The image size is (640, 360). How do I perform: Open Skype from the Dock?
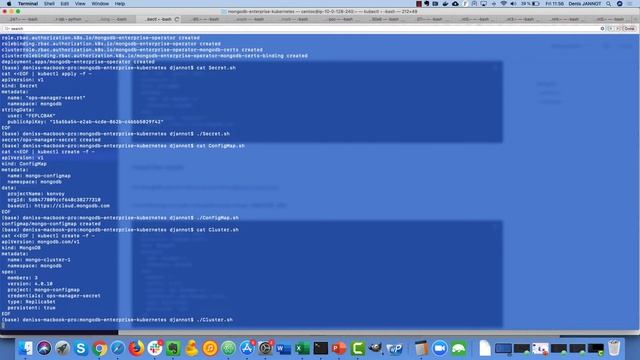click(x=81, y=348)
